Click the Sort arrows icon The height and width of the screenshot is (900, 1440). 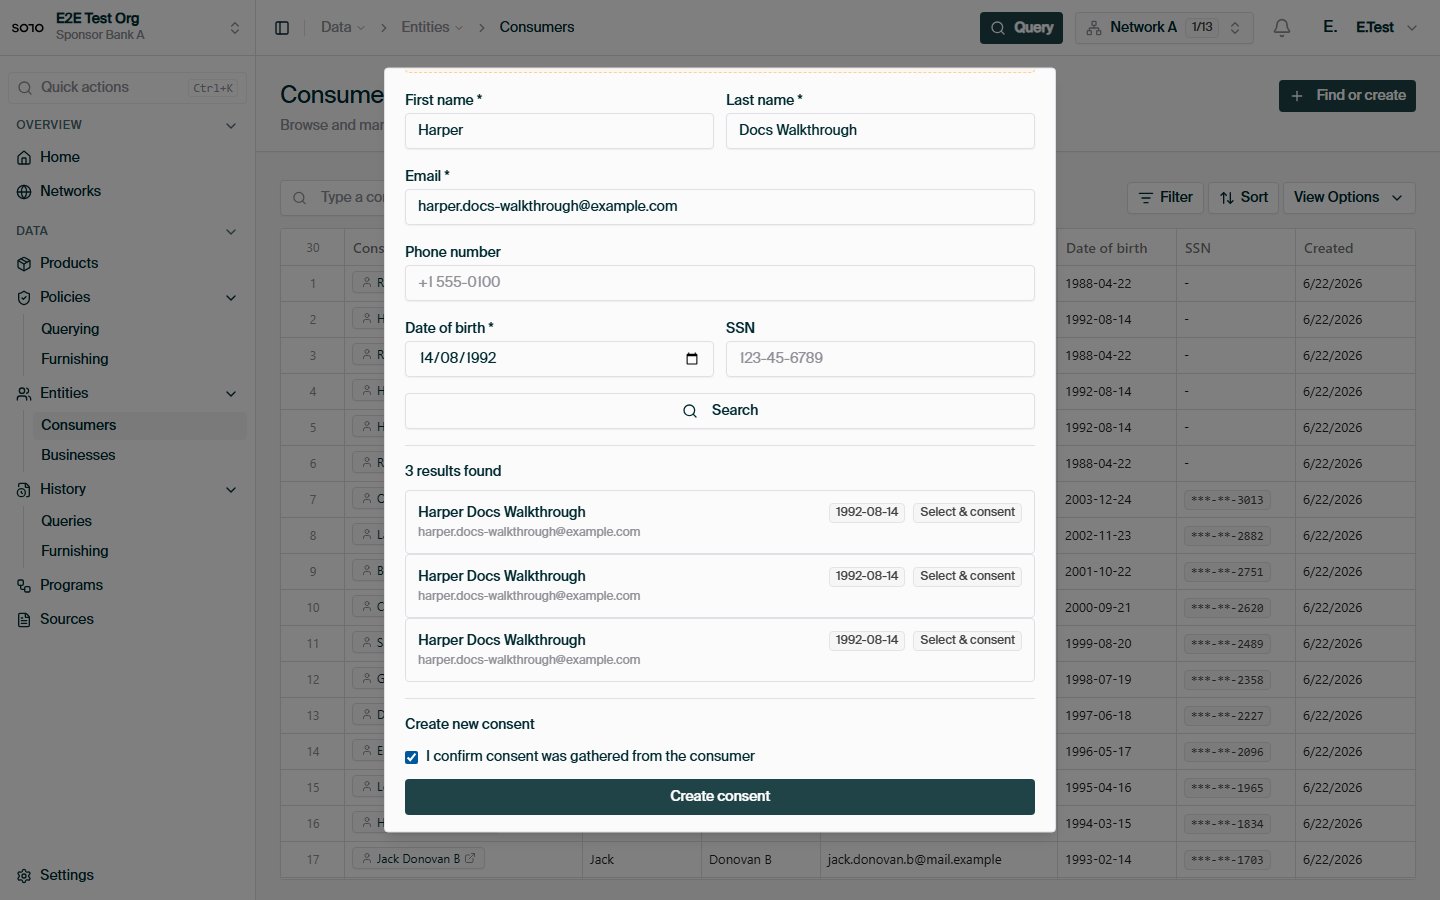pyautogui.click(x=1227, y=198)
